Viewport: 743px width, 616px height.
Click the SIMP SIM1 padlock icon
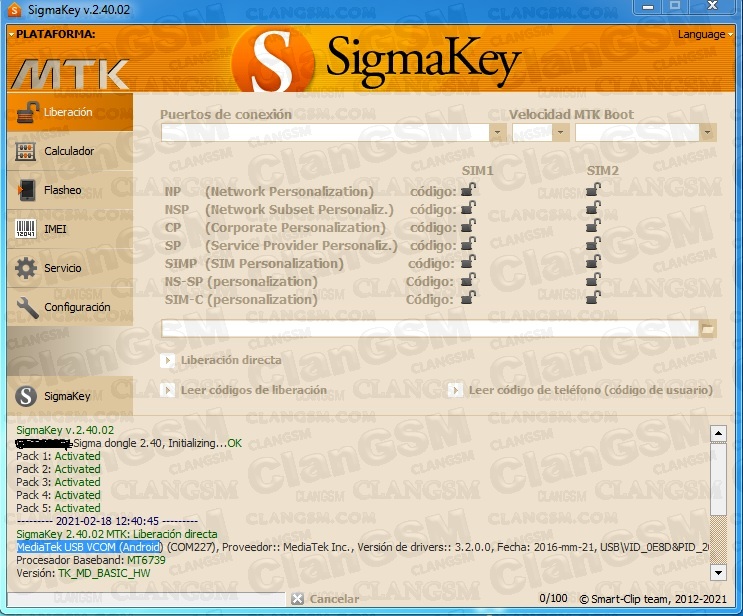pyautogui.click(x=468, y=263)
